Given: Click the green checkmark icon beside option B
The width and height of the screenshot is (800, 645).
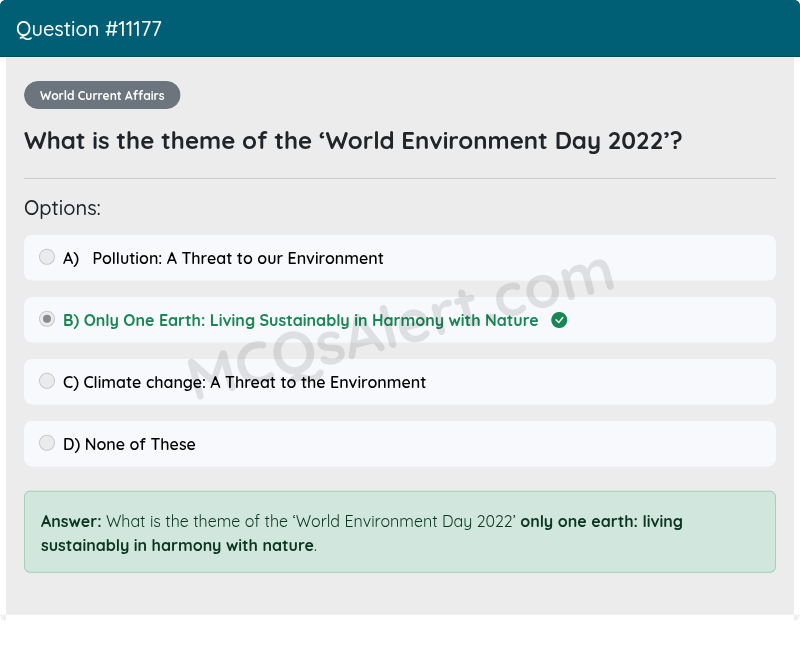Looking at the screenshot, I should [559, 320].
